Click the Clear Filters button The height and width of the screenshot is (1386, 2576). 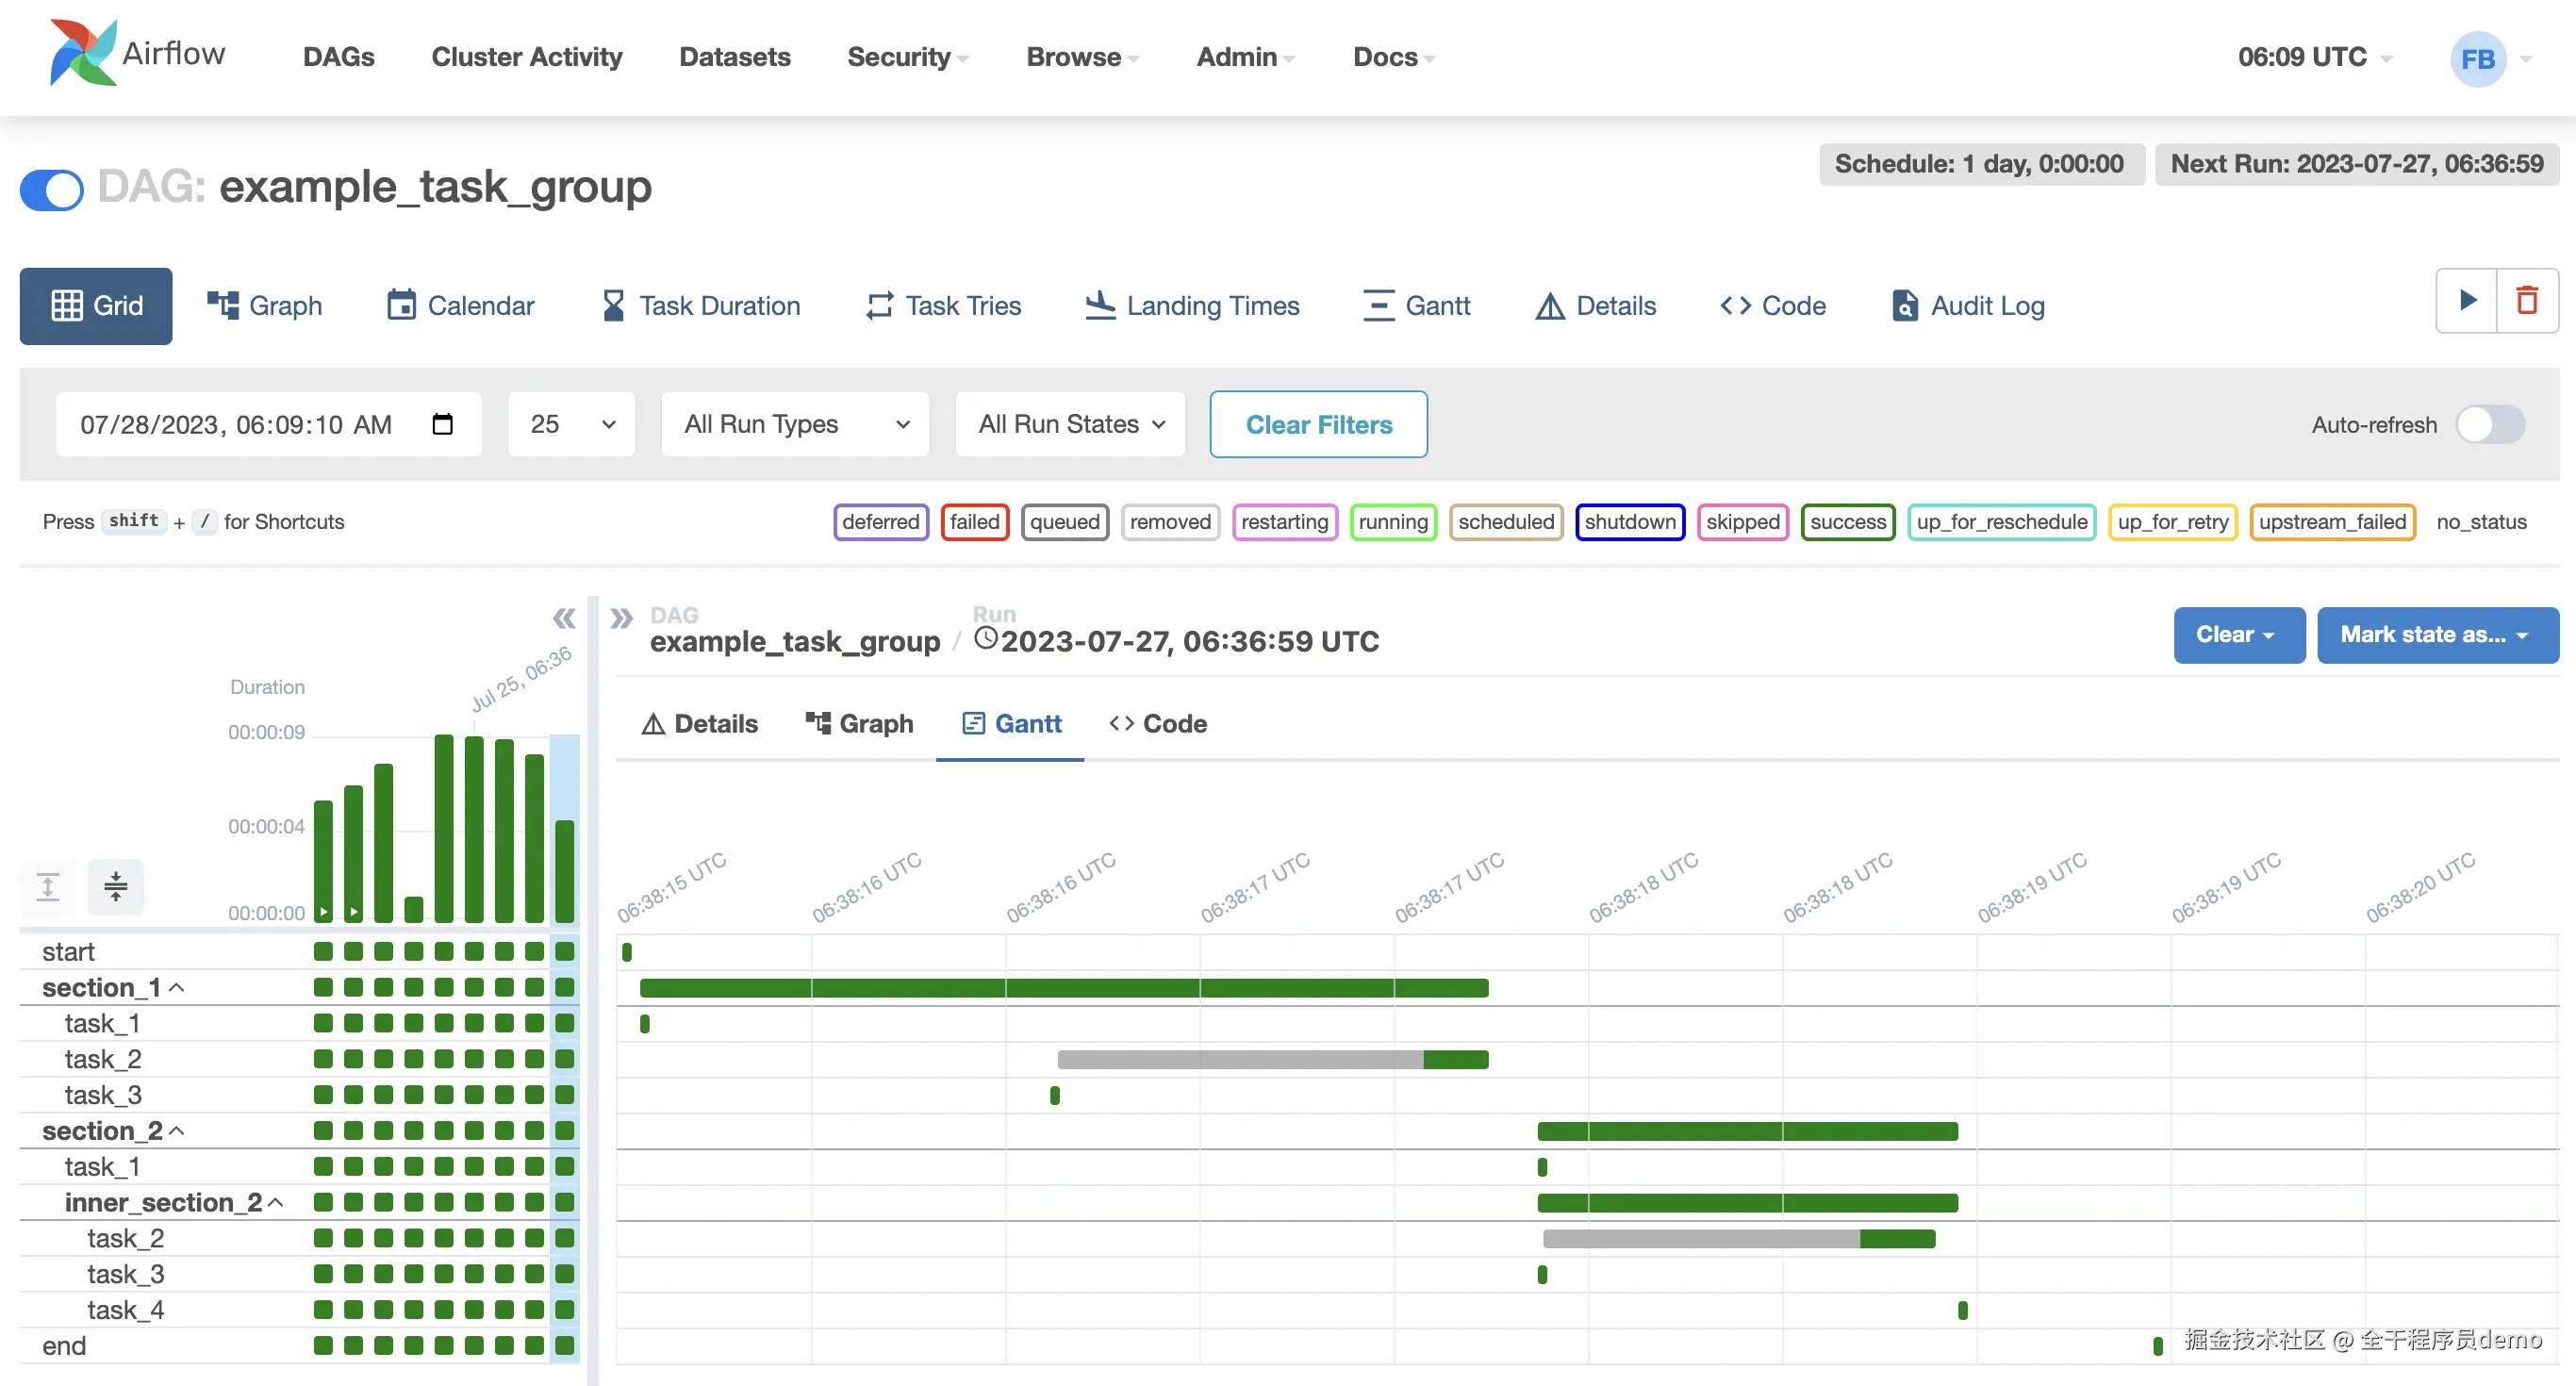click(x=1318, y=424)
